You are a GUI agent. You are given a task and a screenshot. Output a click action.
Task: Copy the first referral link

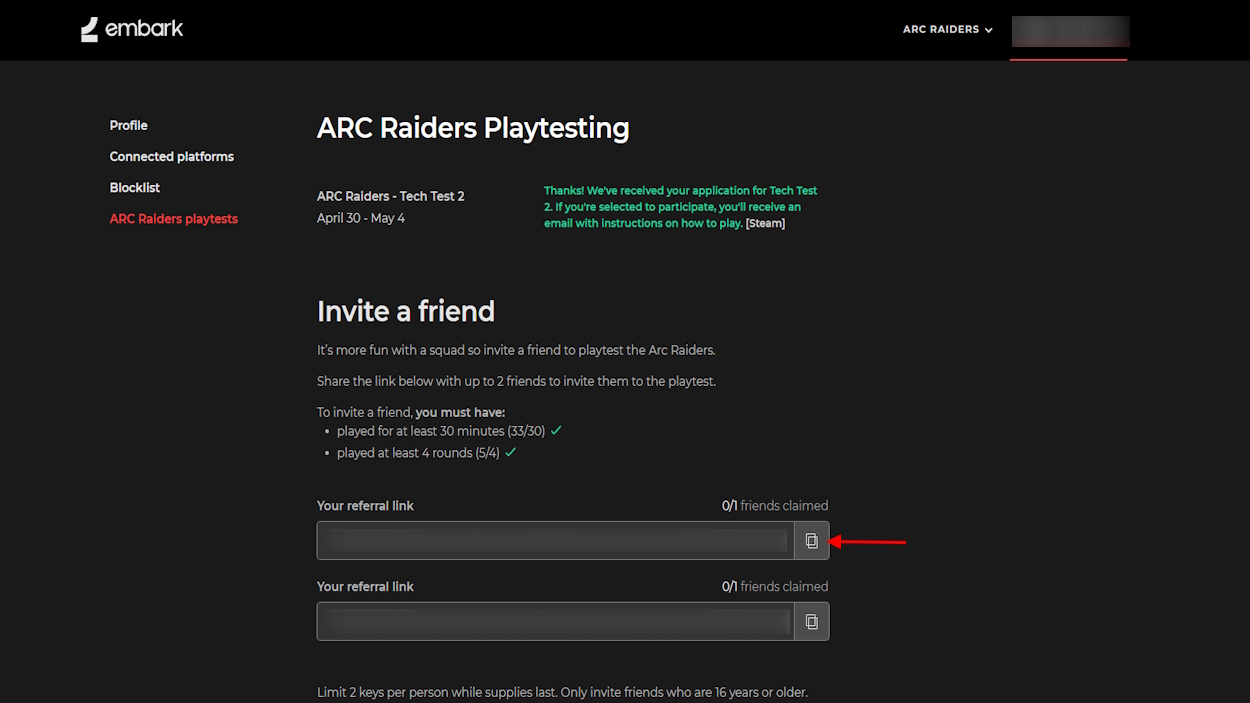click(811, 541)
